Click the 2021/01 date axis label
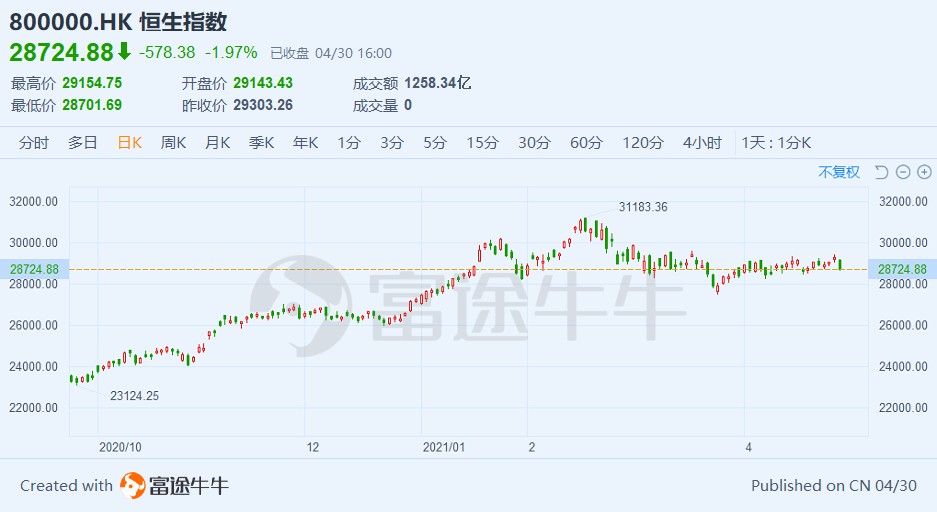Image resolution: width=937 pixels, height=512 pixels. 443,447
